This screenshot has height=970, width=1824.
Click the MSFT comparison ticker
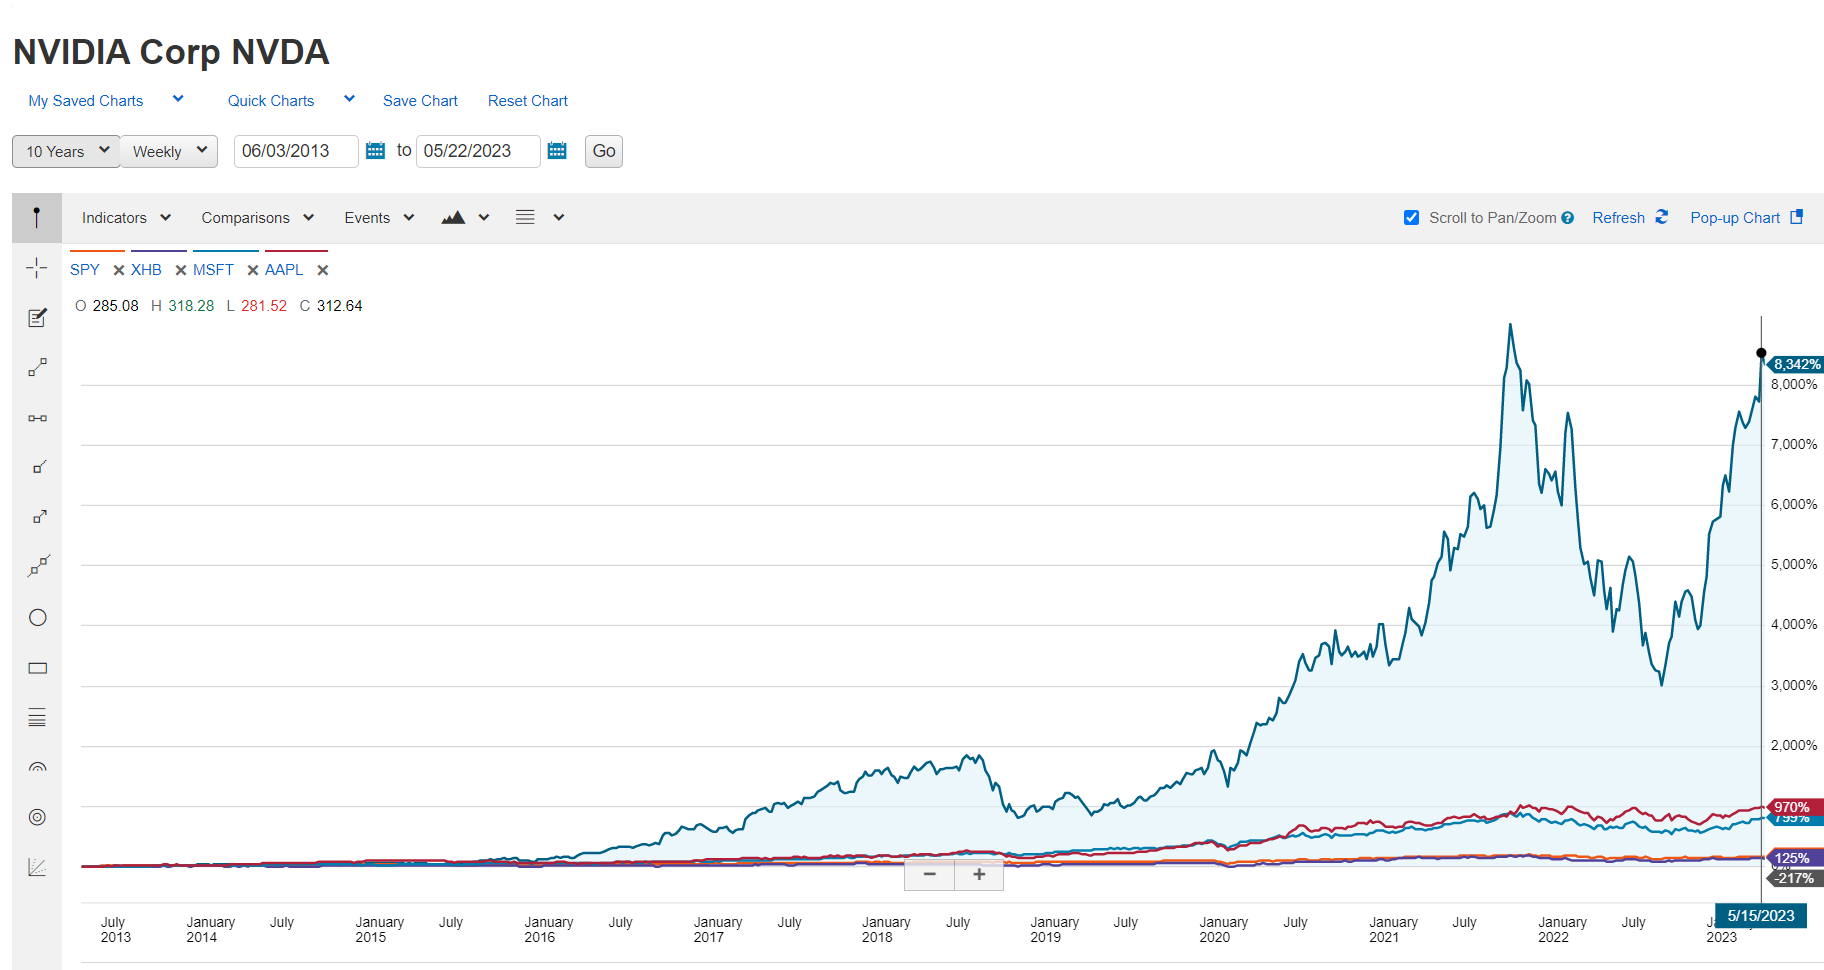(x=213, y=270)
